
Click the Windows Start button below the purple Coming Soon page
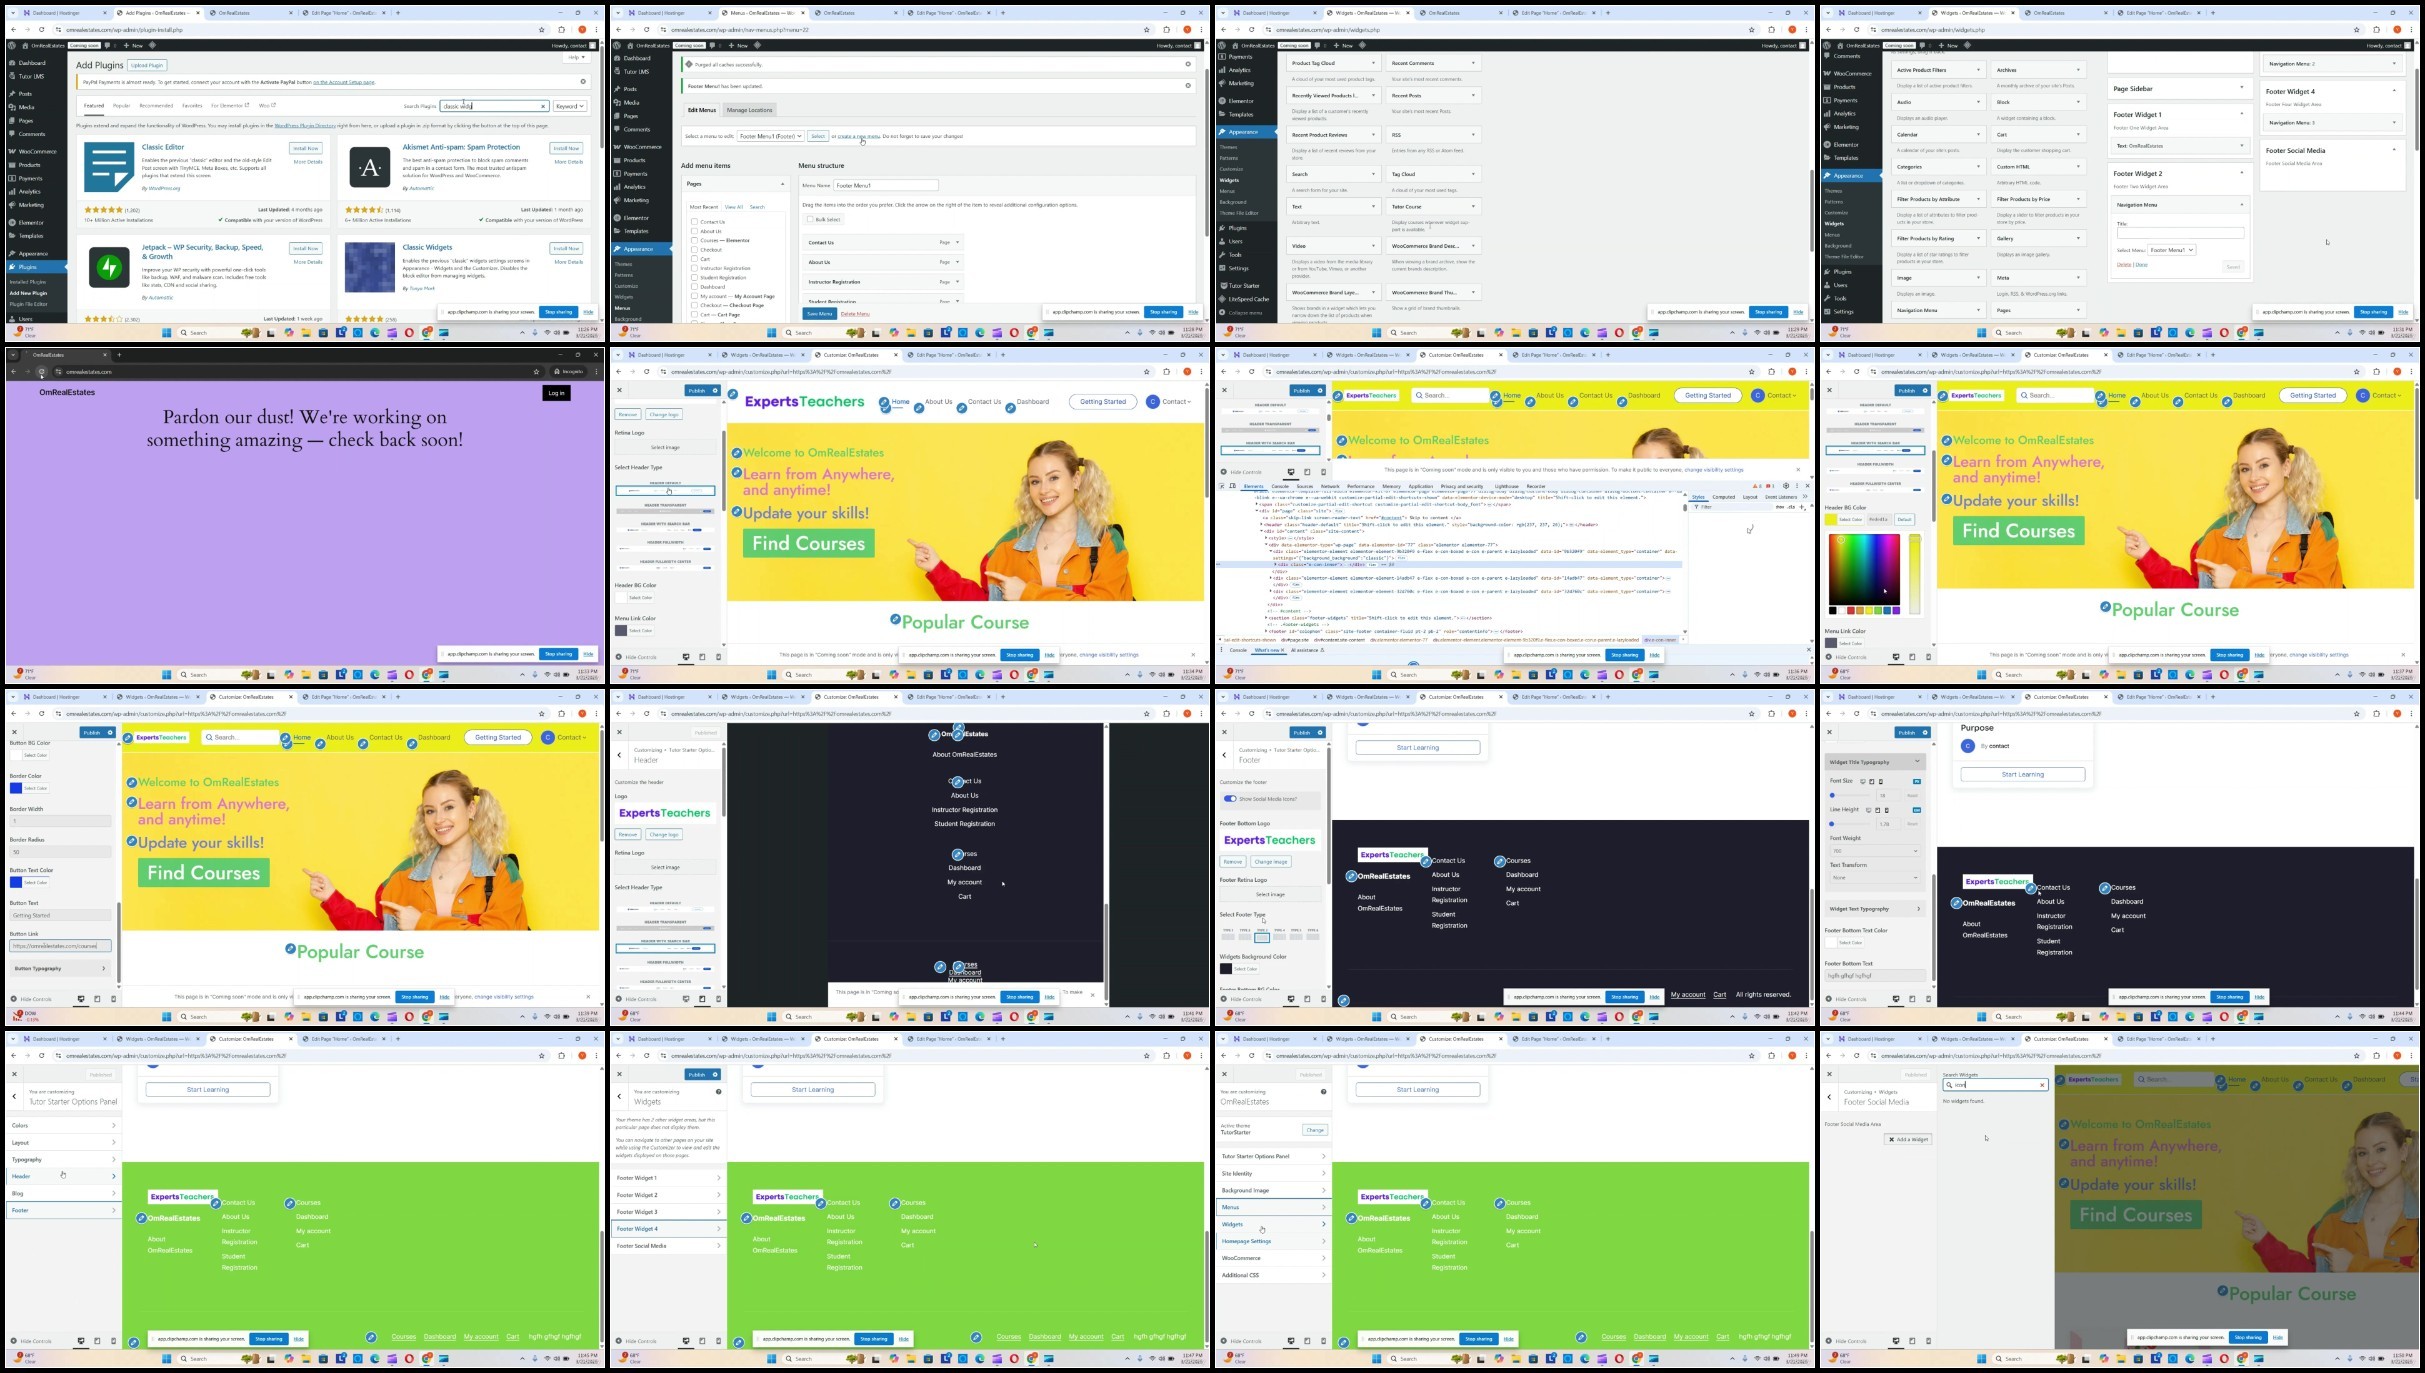point(166,675)
